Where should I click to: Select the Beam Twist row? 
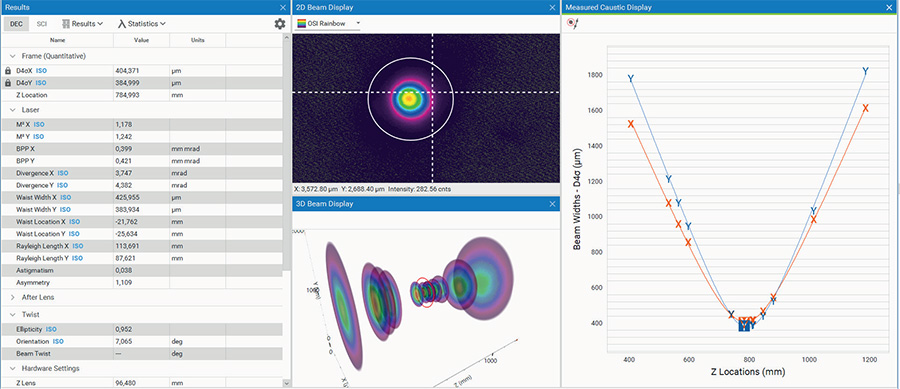click(142, 354)
